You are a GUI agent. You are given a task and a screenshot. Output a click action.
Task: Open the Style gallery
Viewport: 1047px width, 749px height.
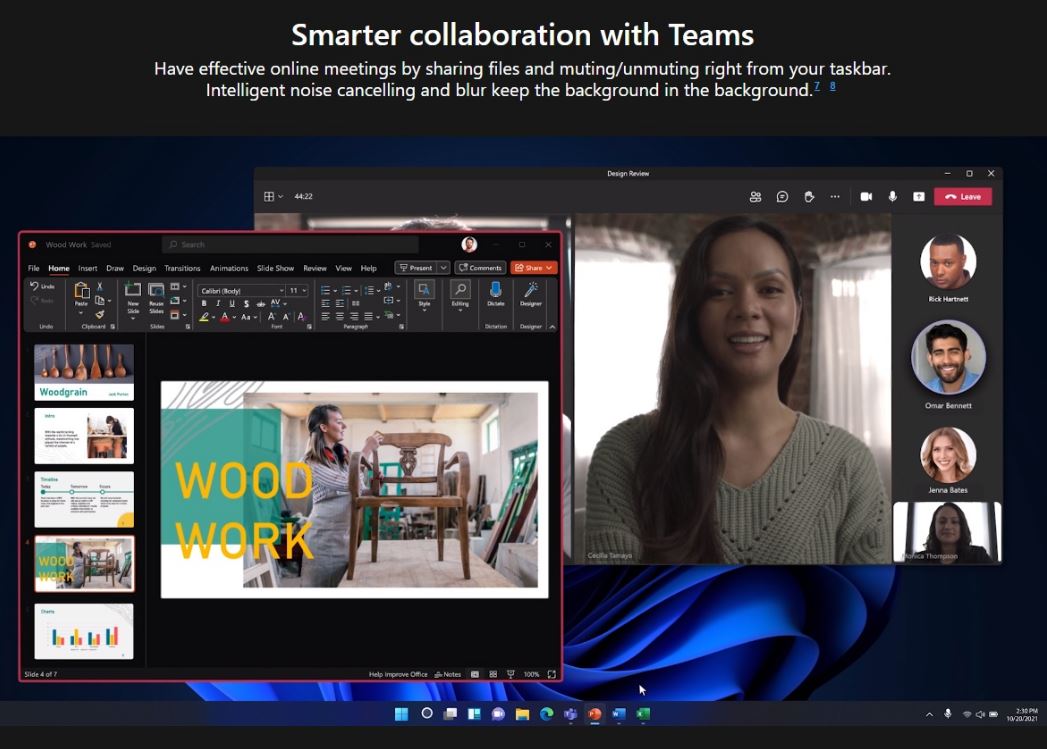point(424,297)
